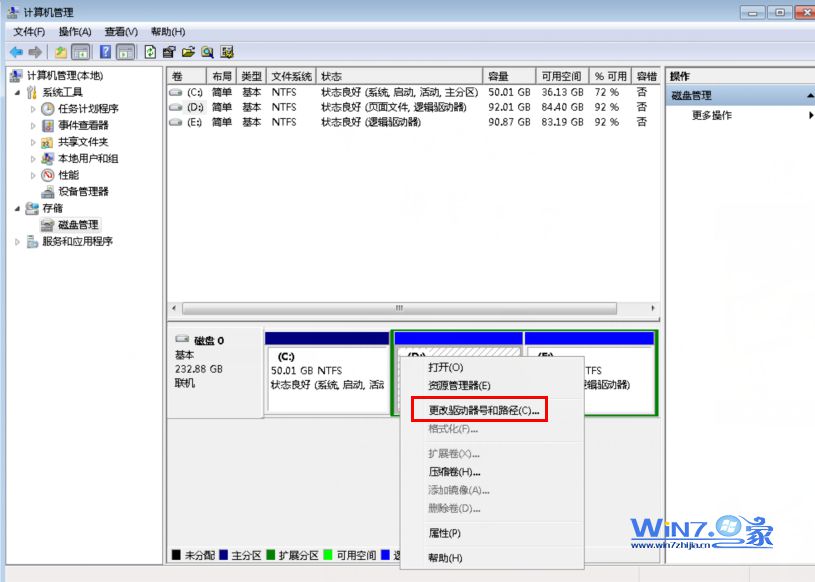Select 压缩卷(H)... in context menu

click(x=455, y=472)
